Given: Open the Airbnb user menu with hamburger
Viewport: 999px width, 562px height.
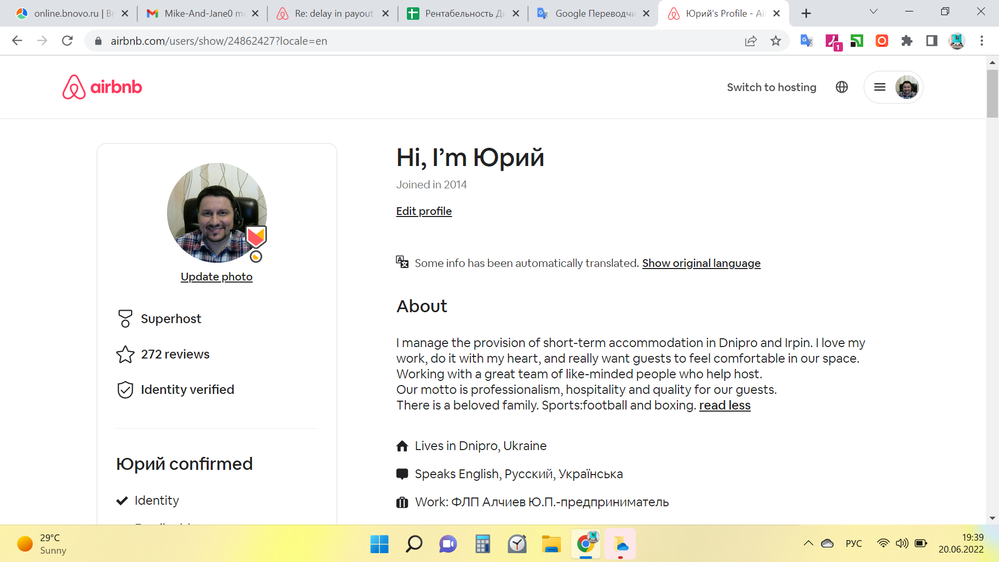Looking at the screenshot, I should [880, 88].
